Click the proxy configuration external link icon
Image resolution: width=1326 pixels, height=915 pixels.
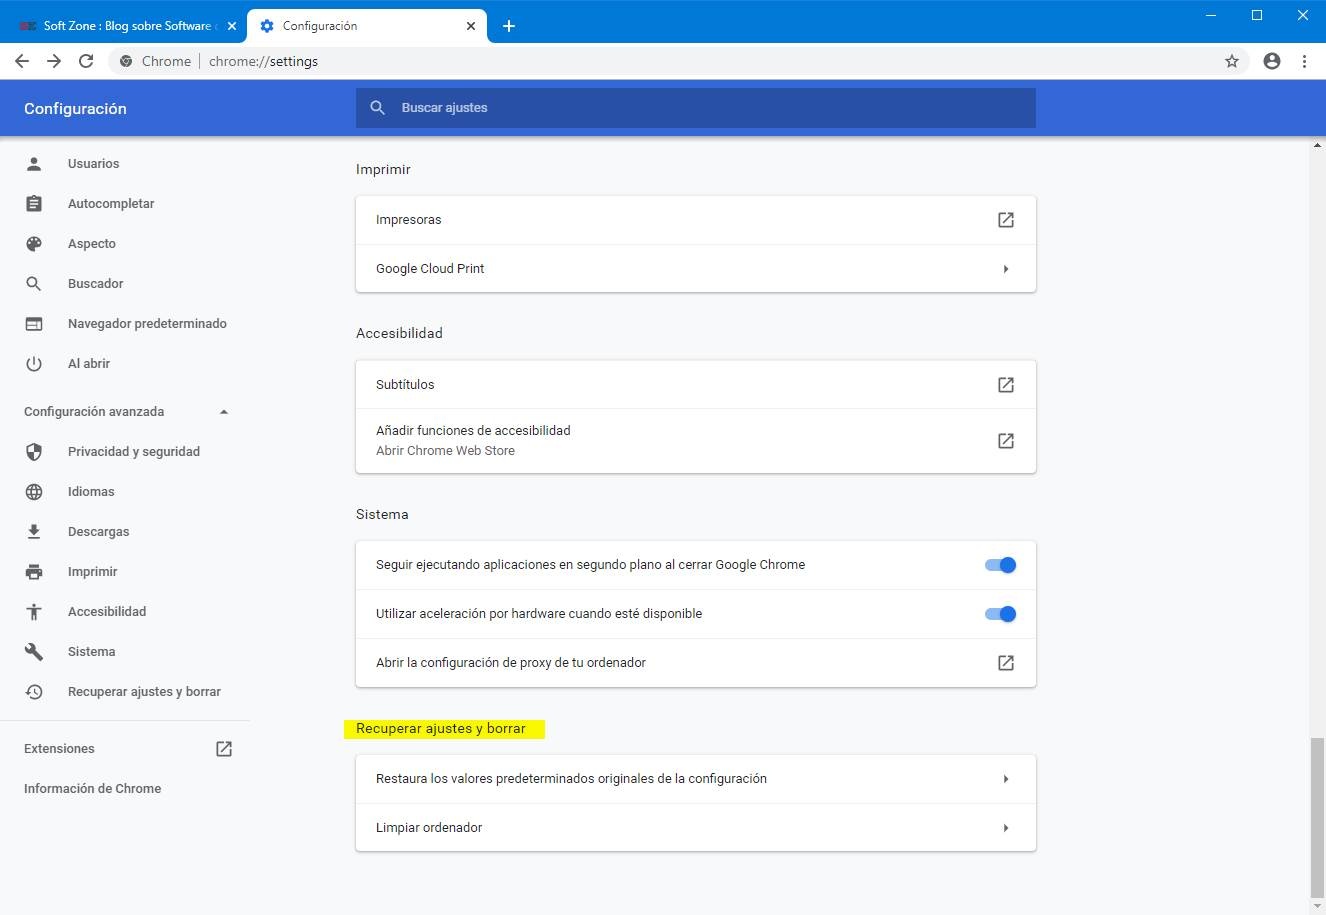click(x=1006, y=663)
